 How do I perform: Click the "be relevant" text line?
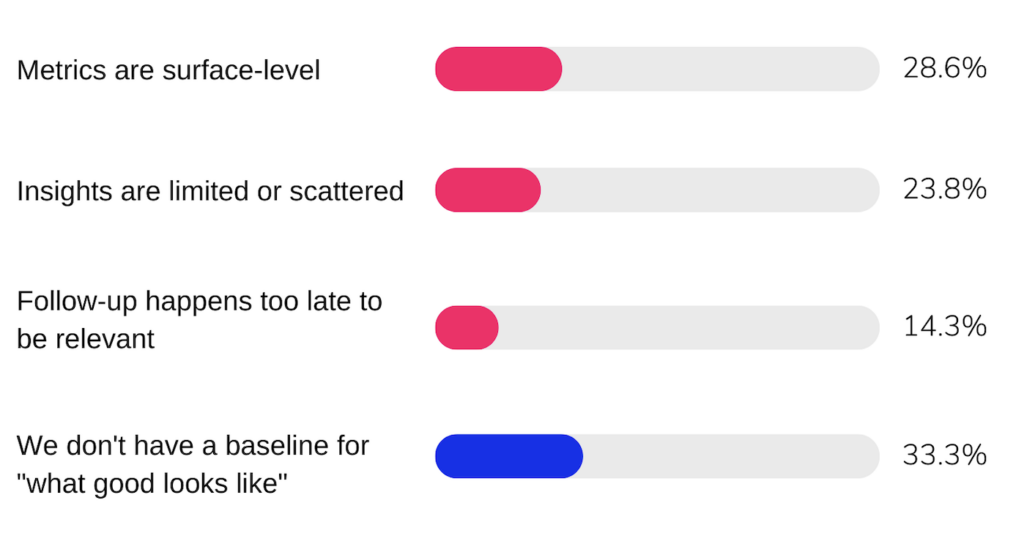tap(86, 338)
